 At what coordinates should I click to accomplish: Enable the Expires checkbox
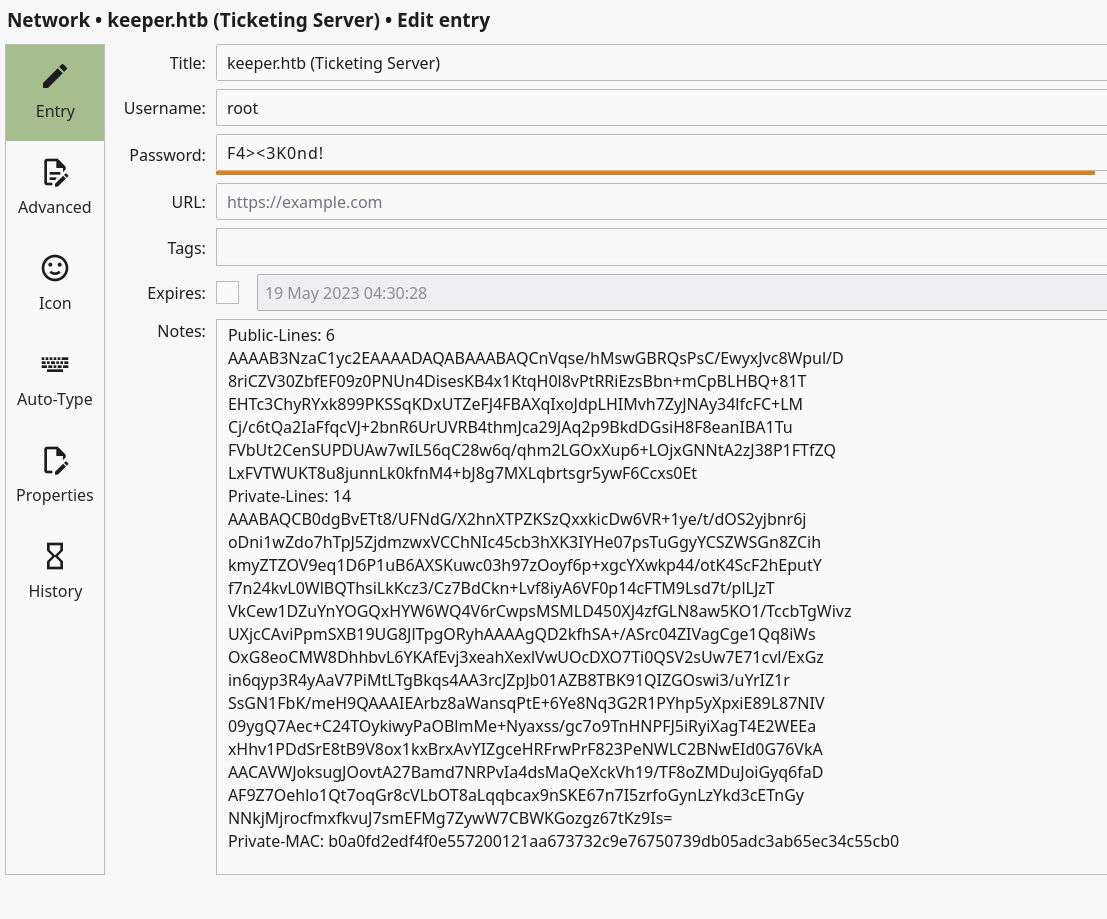tap(227, 292)
